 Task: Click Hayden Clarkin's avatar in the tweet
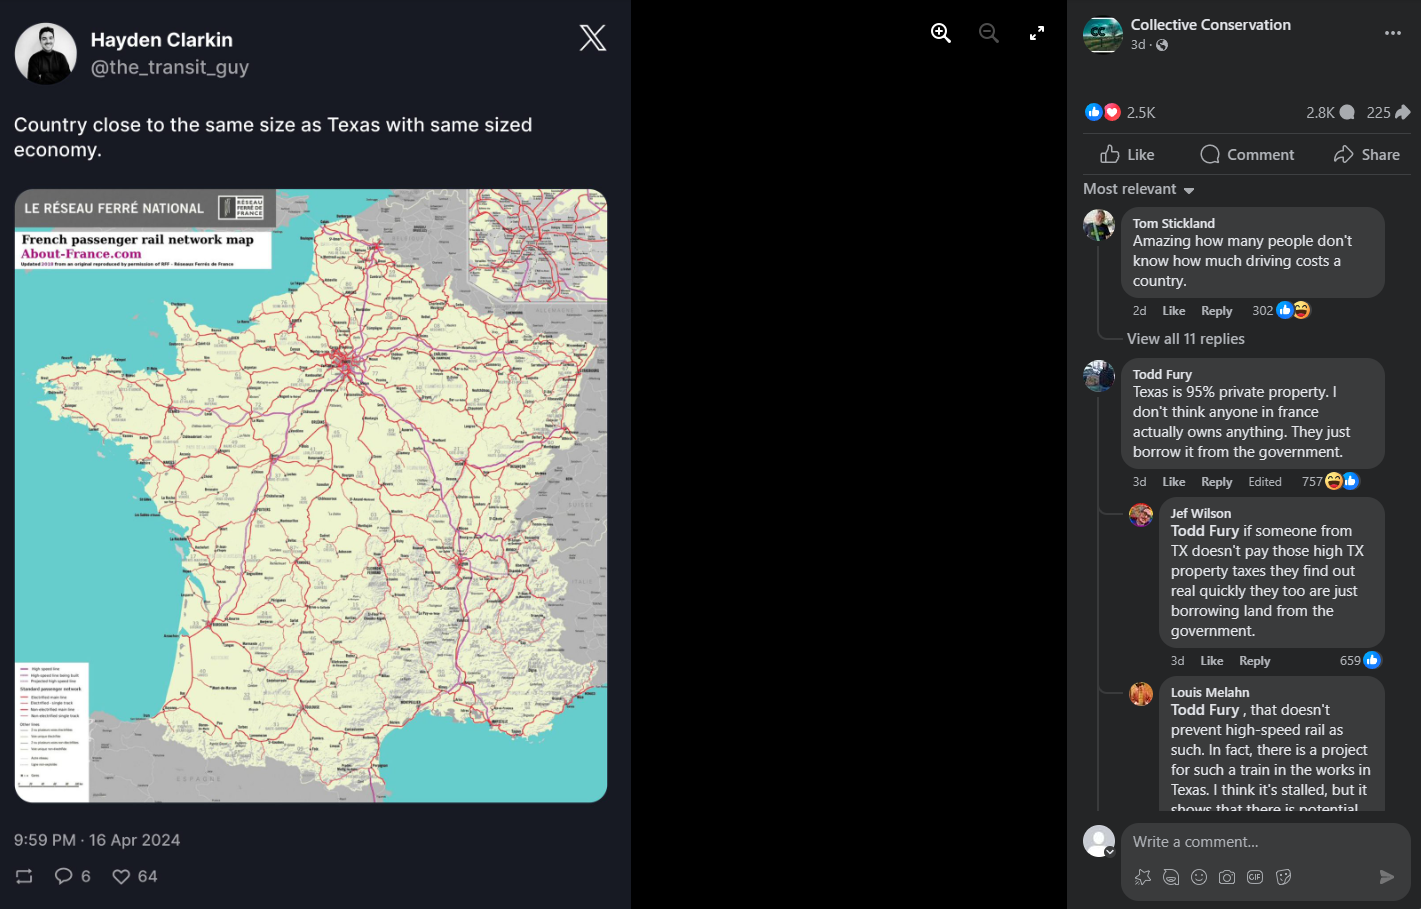46,54
